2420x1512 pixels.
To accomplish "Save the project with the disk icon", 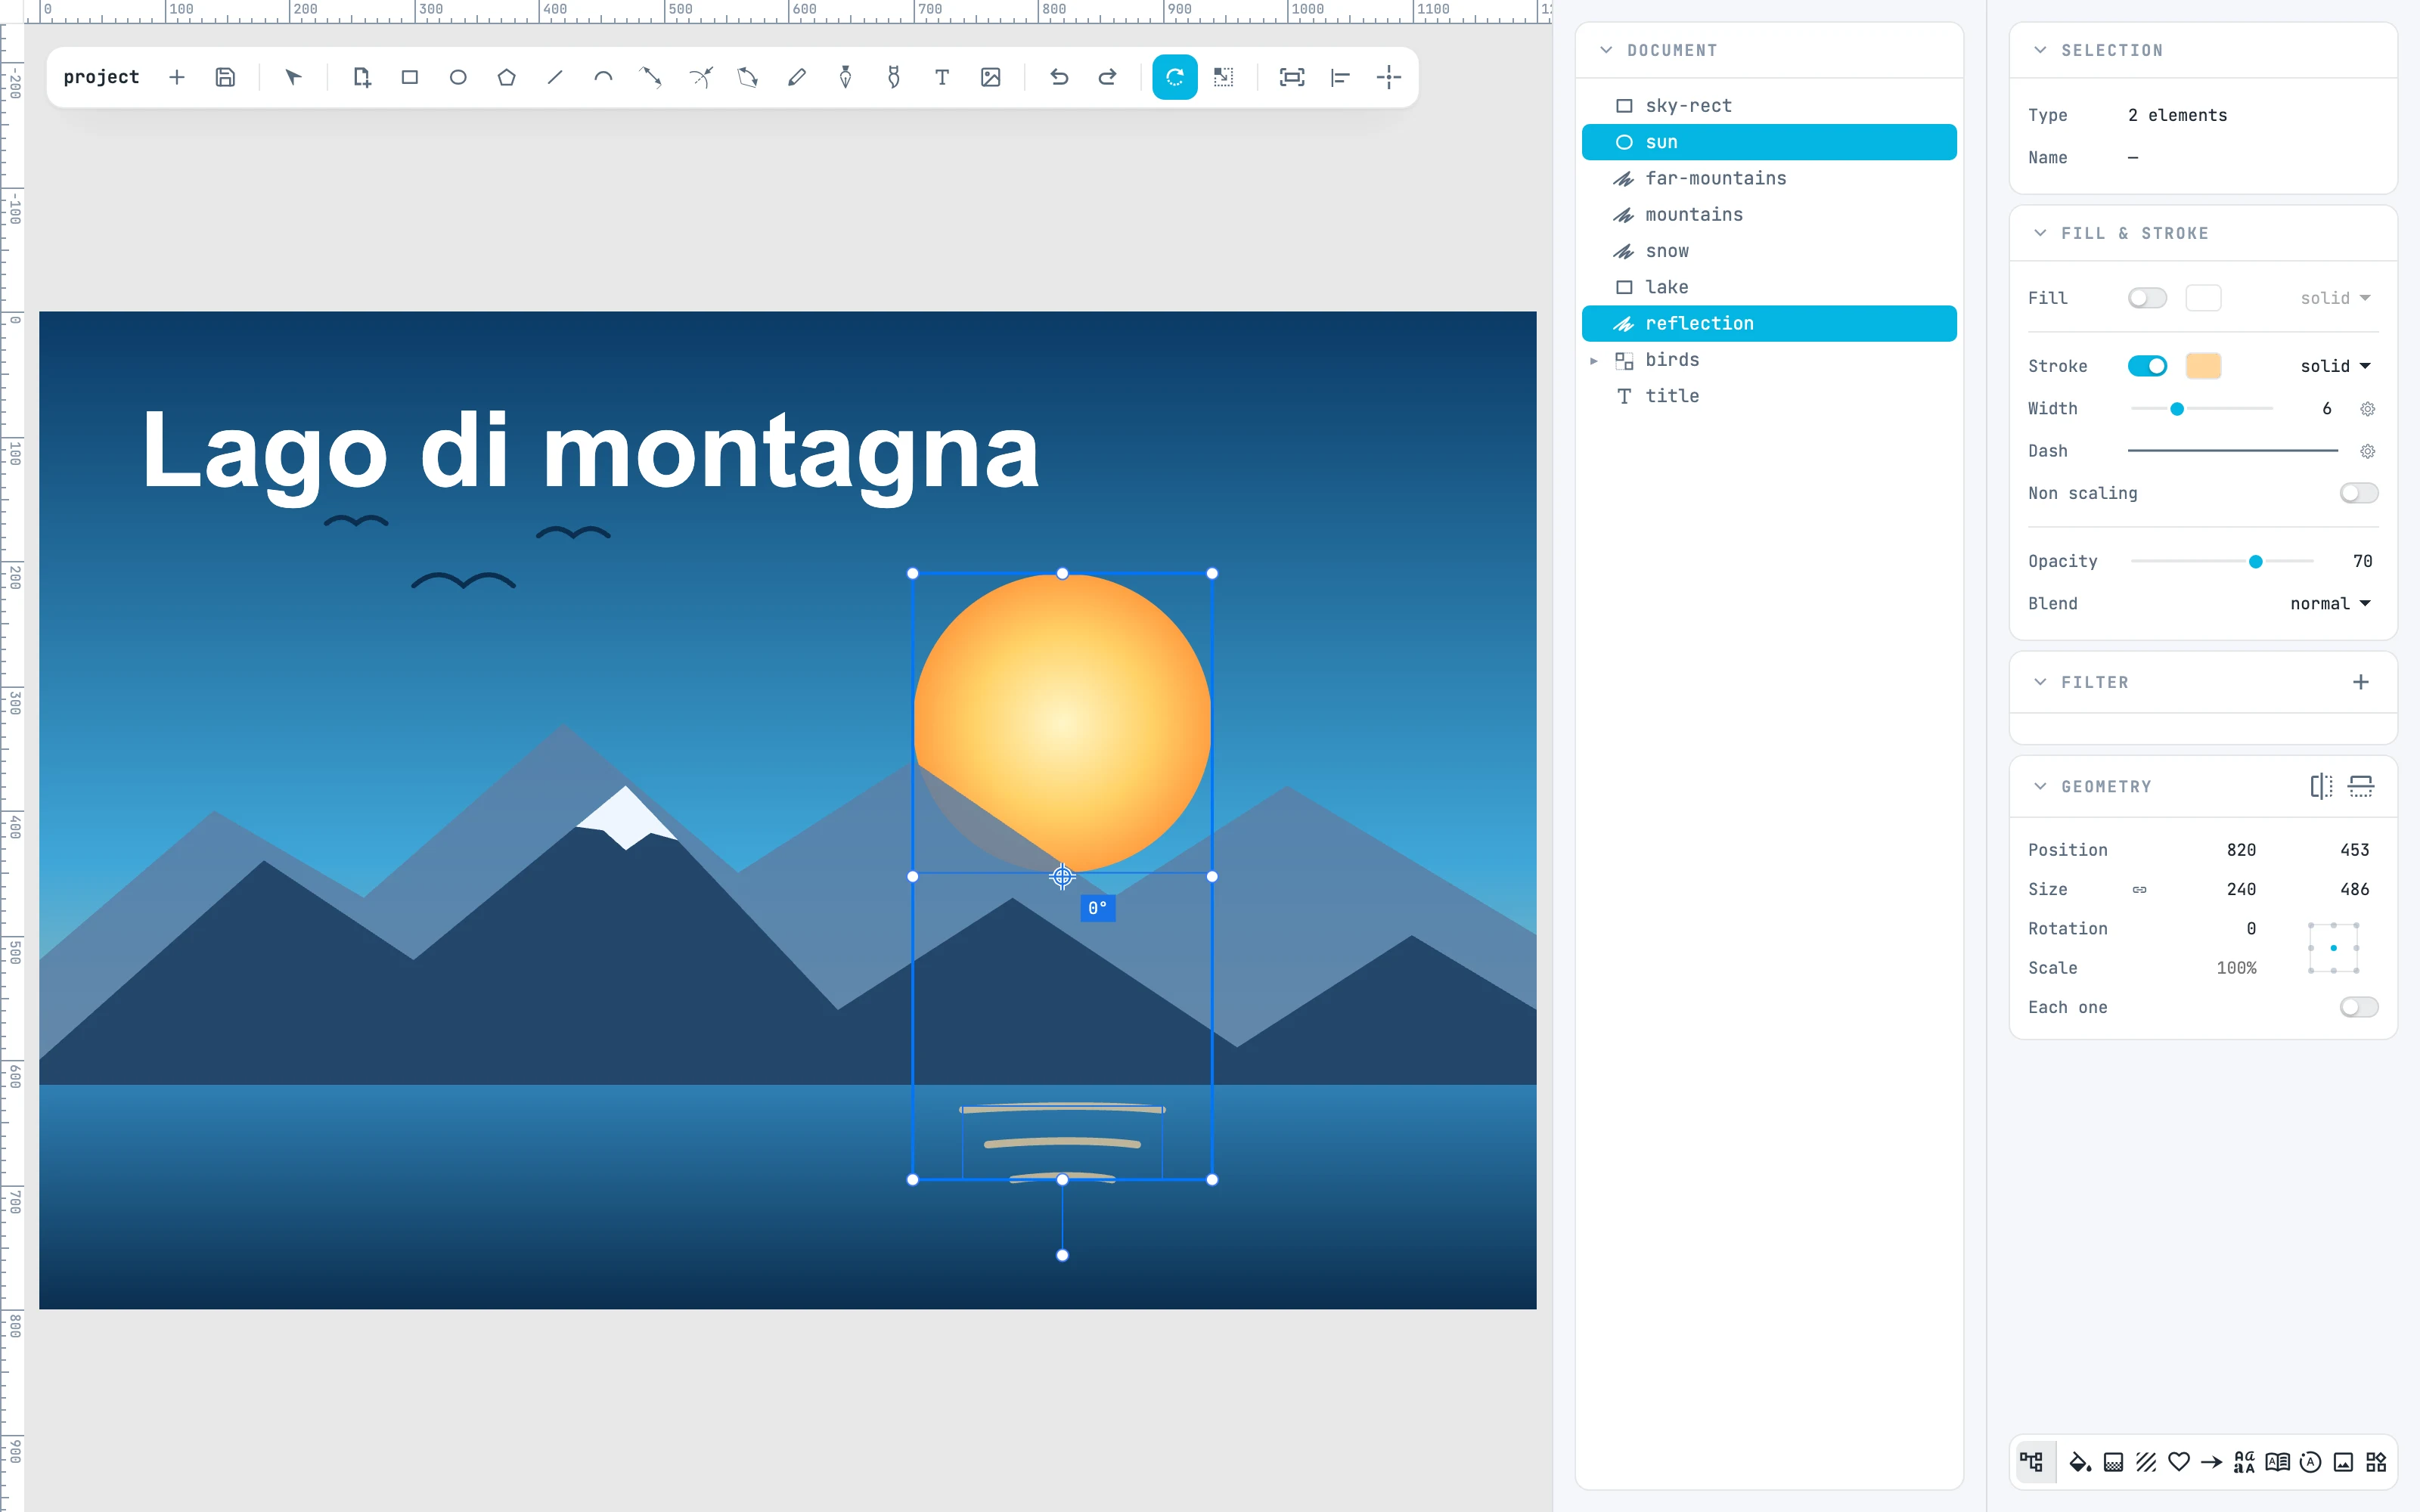I will click(x=225, y=77).
